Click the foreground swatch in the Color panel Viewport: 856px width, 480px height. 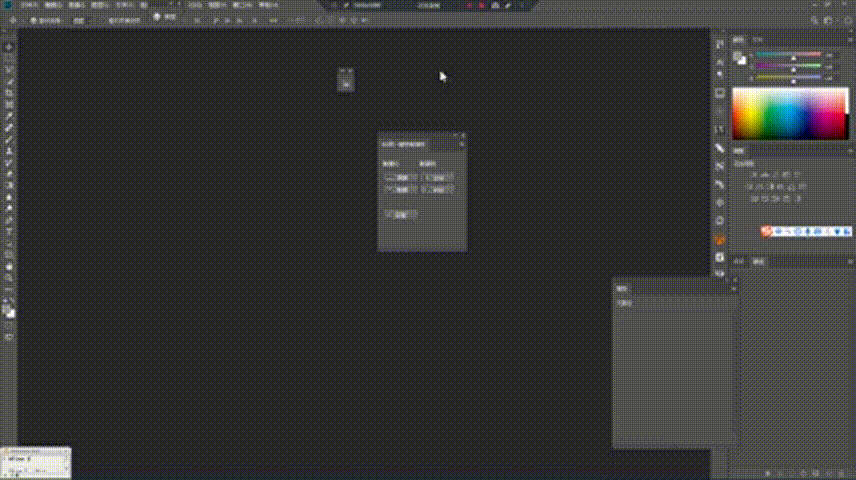pyautogui.click(x=738, y=56)
